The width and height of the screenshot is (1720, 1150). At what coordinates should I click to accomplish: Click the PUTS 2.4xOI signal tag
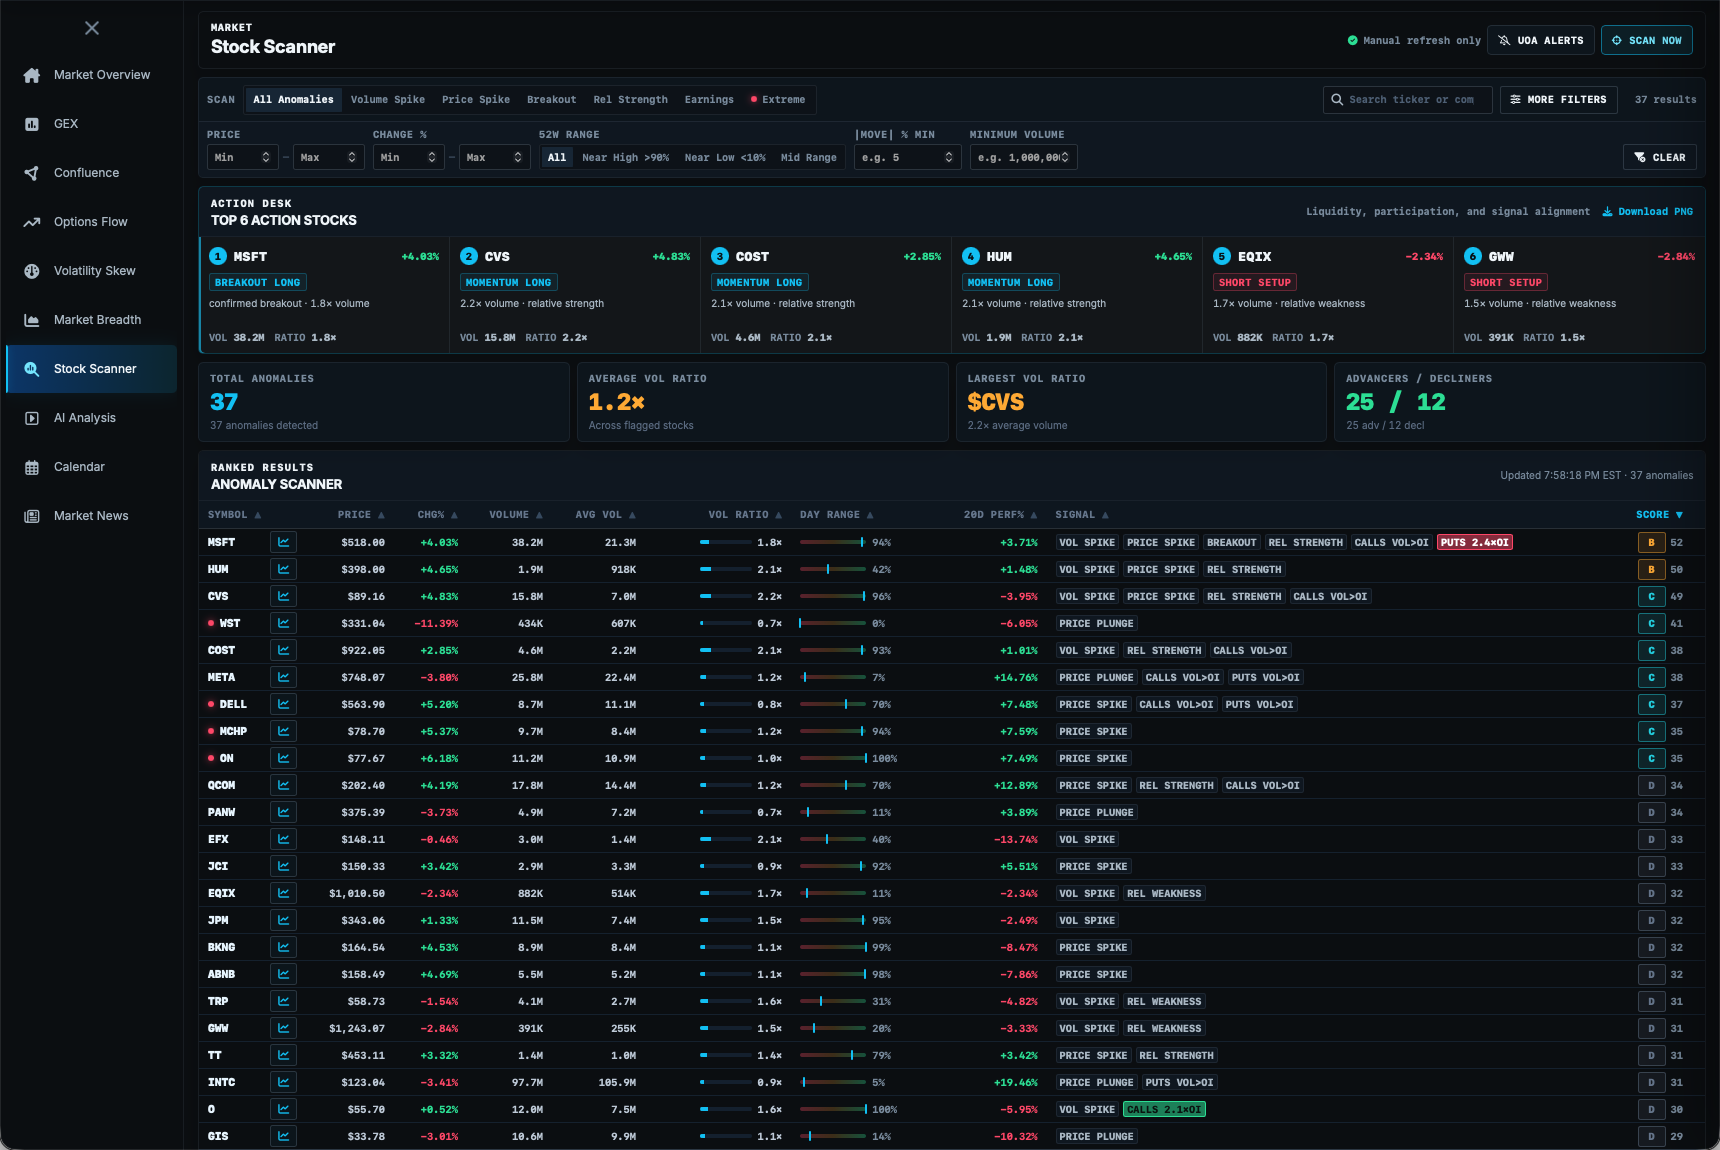(1475, 542)
